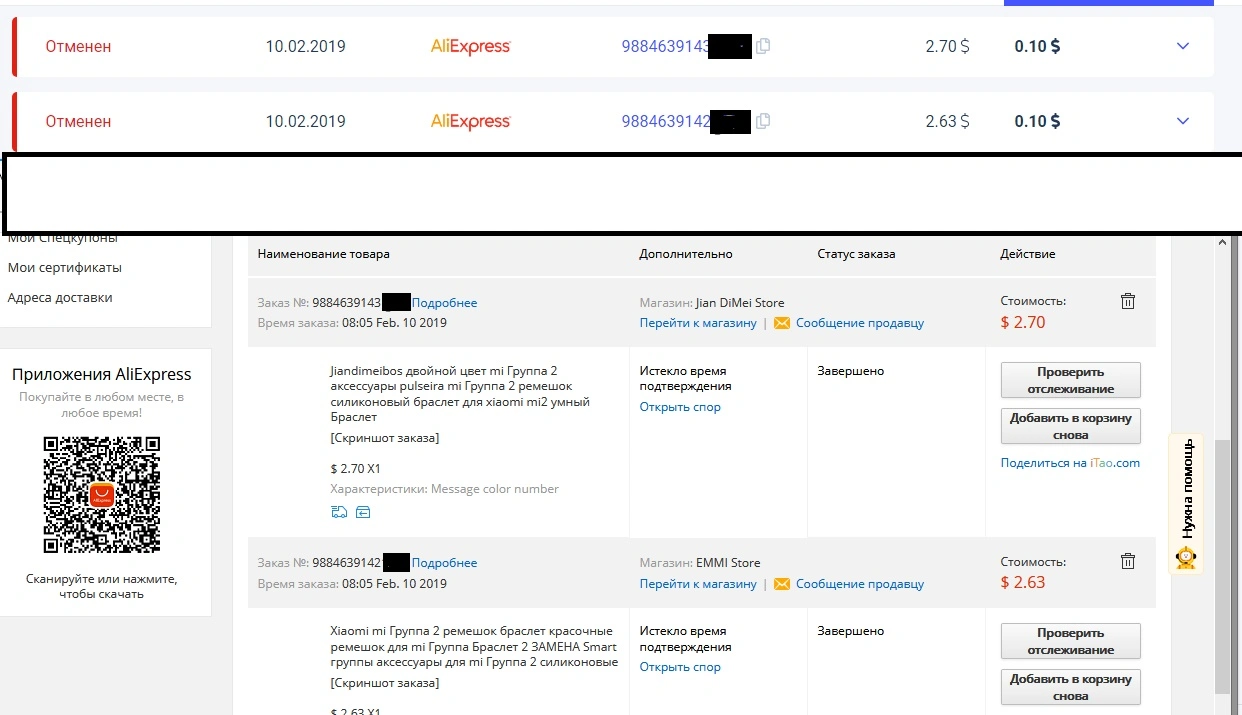Click the card icon beside the truck icon under $ 2.70 item
This screenshot has height=715, width=1242.
pyautogui.click(x=363, y=512)
